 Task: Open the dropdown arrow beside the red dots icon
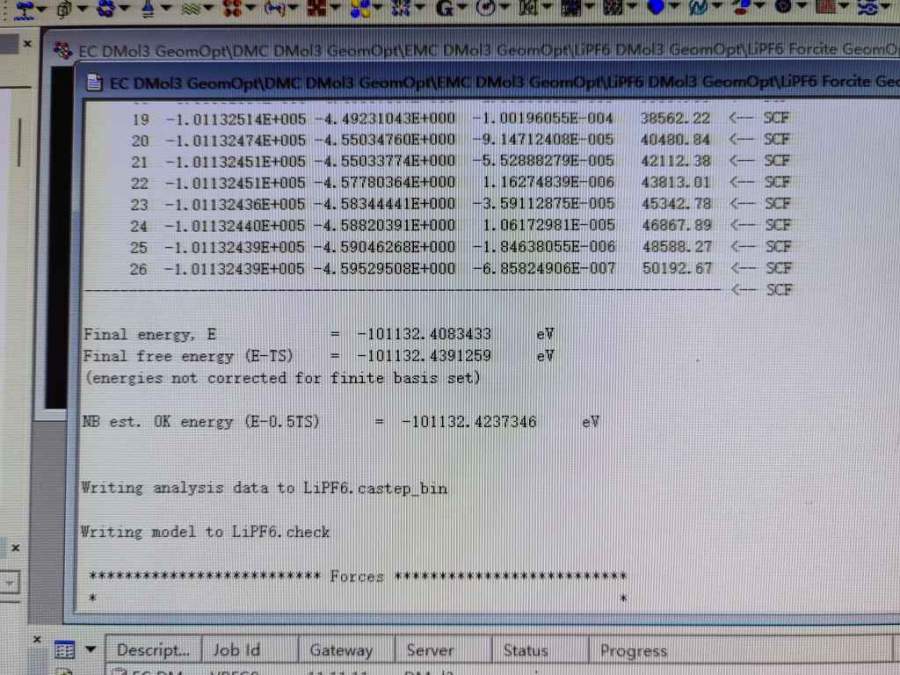251,9
